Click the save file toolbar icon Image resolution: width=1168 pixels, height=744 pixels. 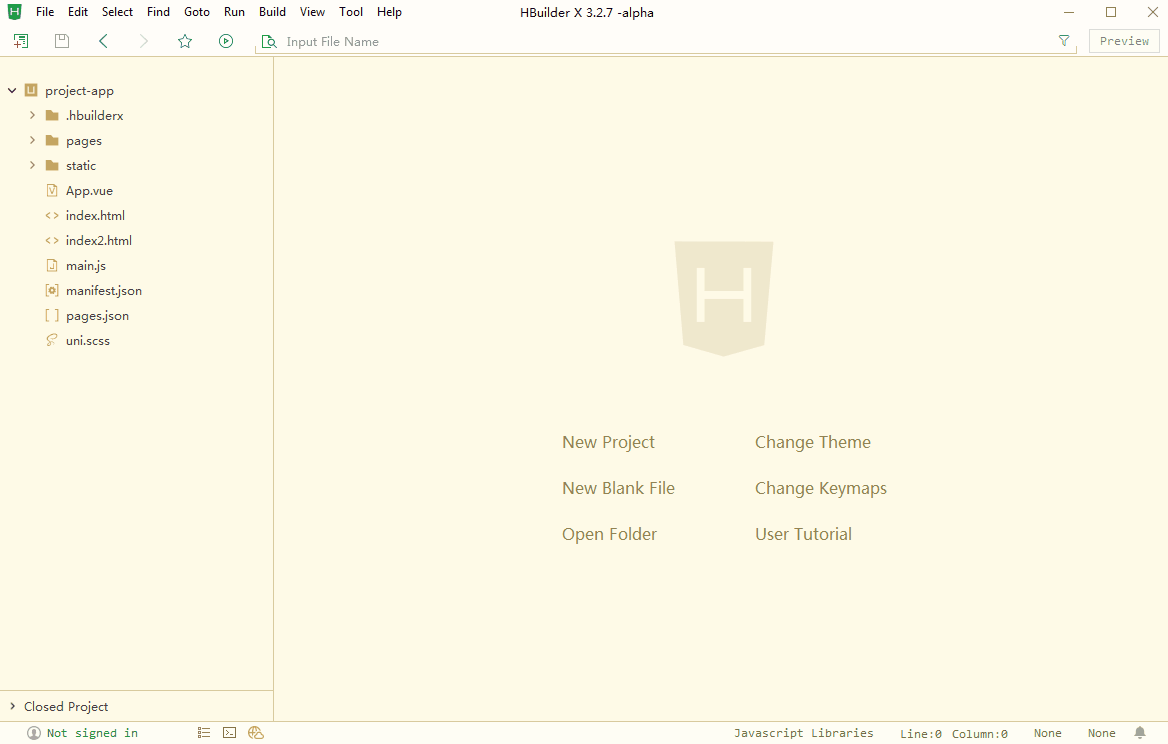[x=62, y=41]
